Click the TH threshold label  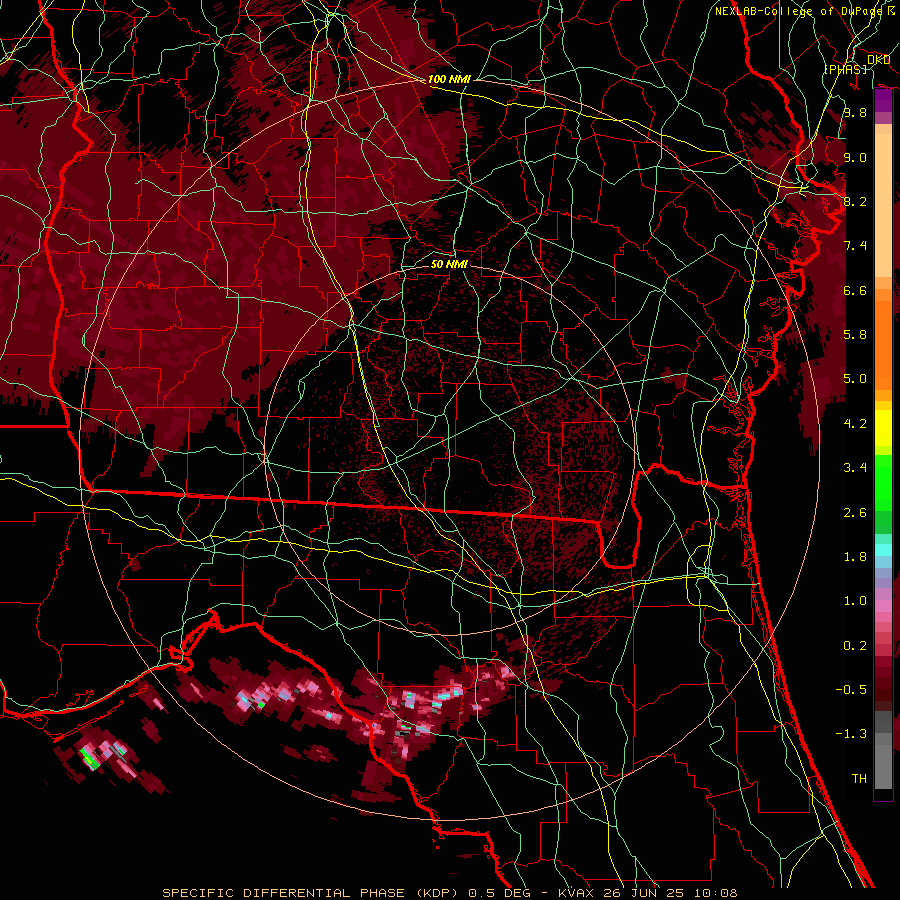pos(859,779)
